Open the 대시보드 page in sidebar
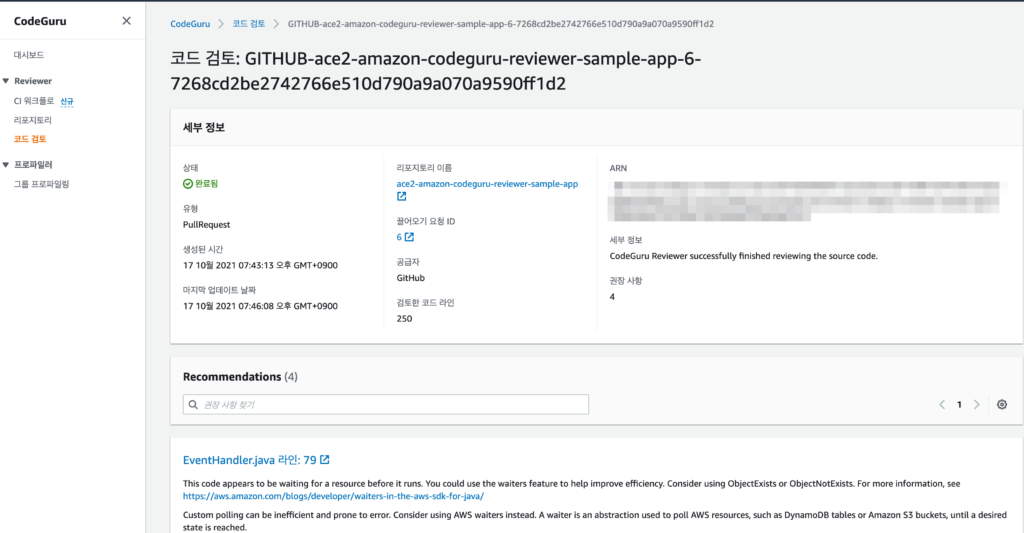Viewport: 1024px width, 533px height. [29, 55]
